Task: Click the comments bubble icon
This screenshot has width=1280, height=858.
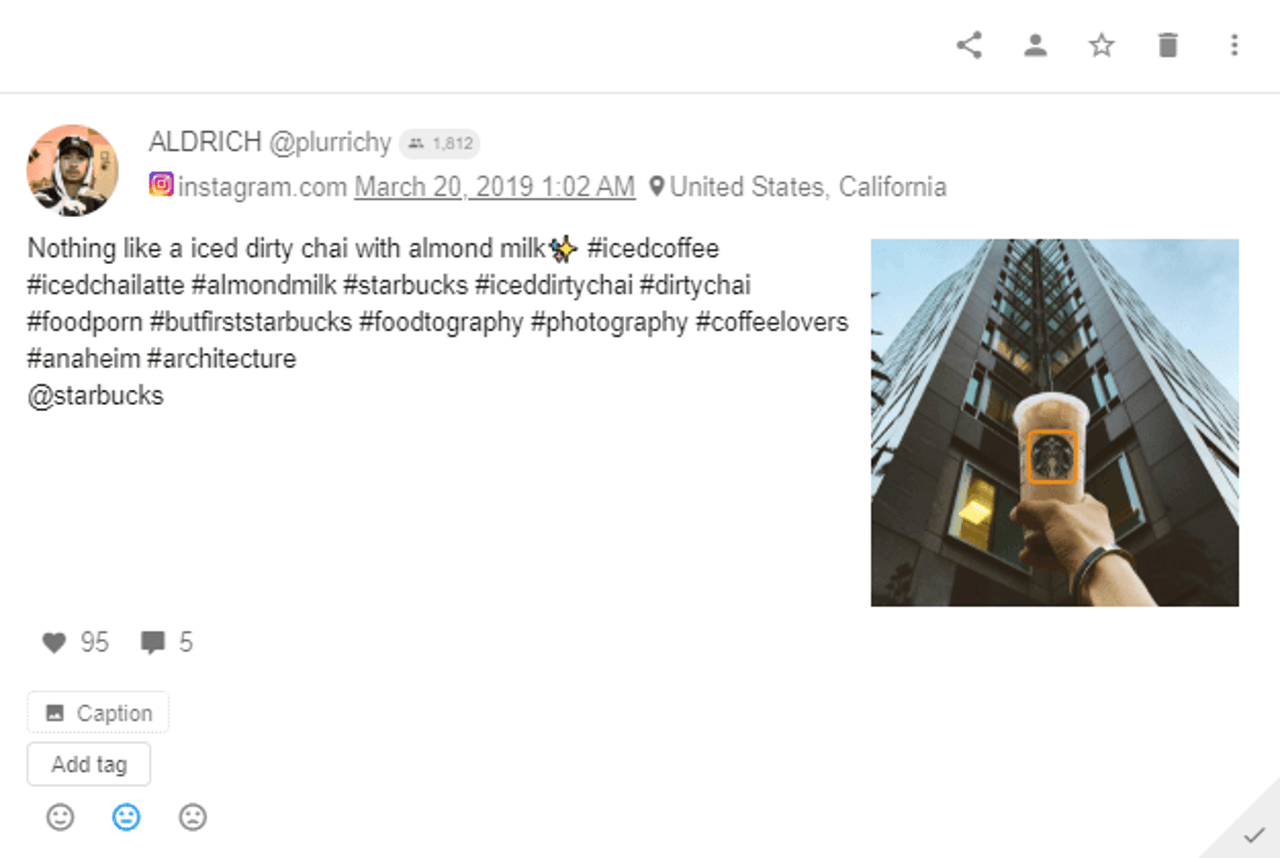Action: point(153,642)
